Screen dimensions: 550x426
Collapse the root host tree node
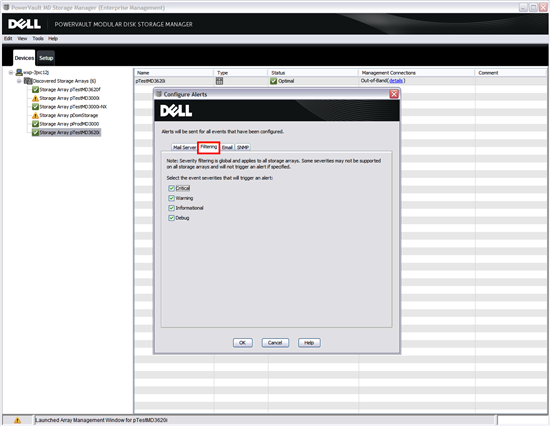click(x=11, y=72)
